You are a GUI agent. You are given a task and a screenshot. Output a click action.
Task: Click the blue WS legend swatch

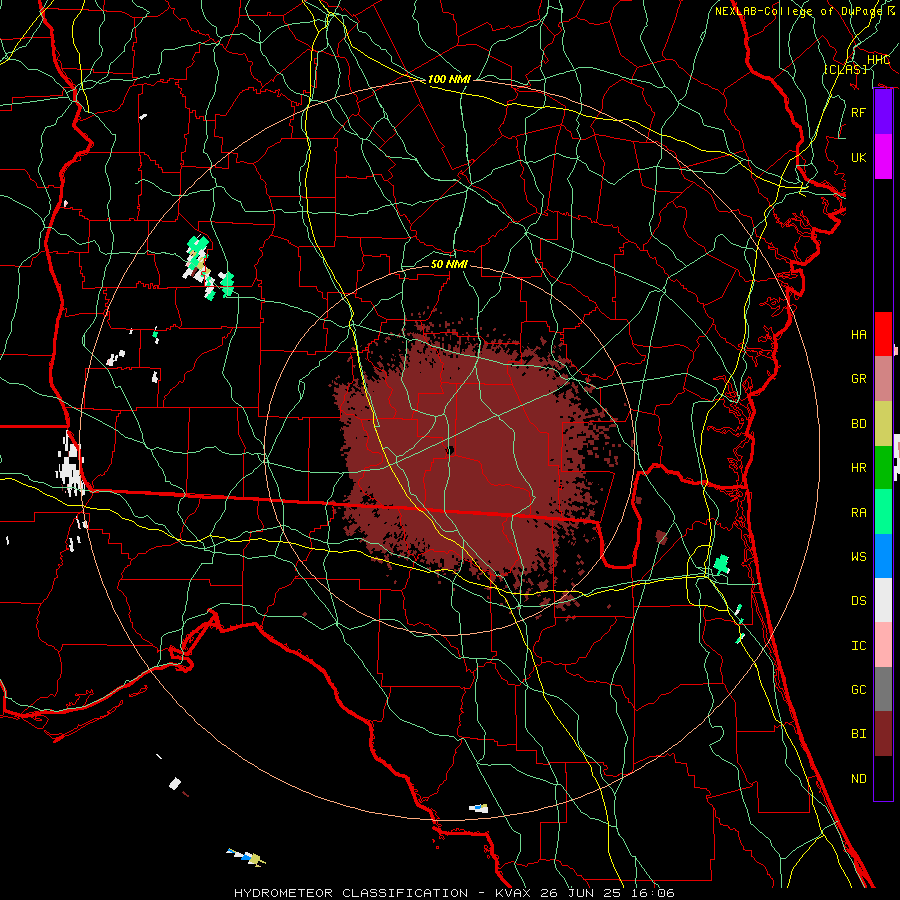(883, 556)
